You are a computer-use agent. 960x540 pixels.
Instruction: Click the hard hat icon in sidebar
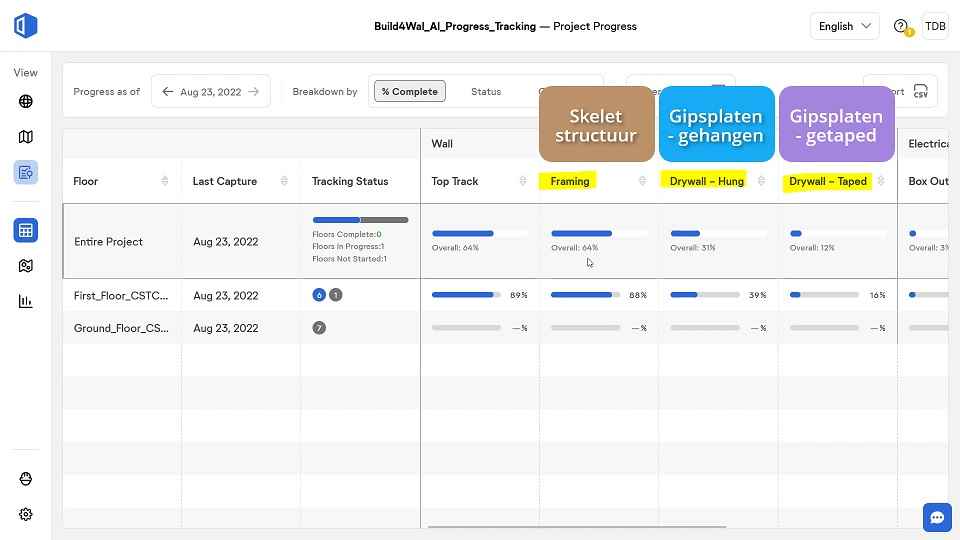coord(26,479)
